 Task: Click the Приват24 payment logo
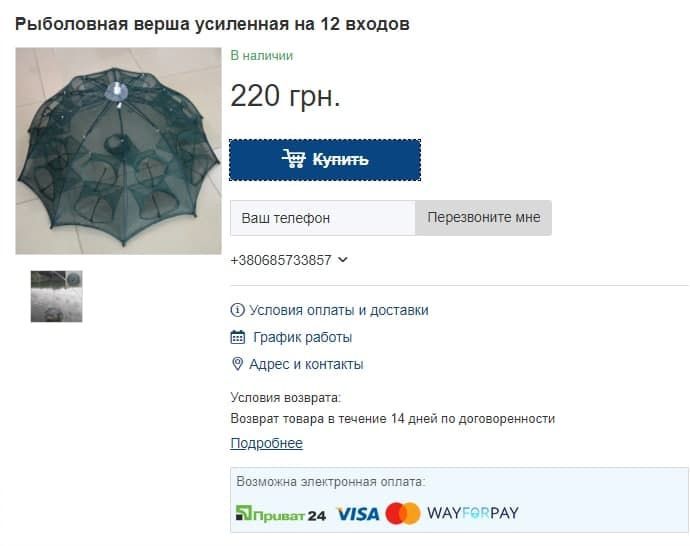[x=281, y=514]
